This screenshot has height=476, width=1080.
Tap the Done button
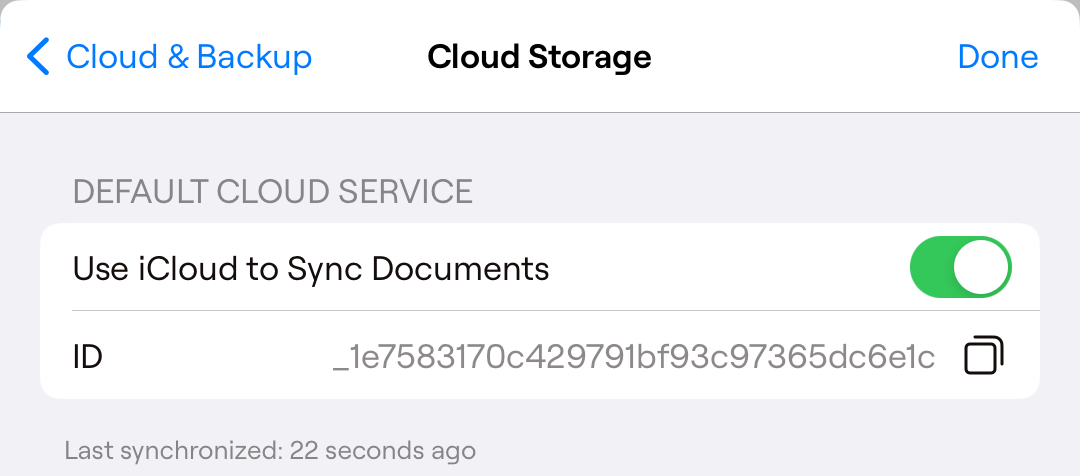point(998,56)
